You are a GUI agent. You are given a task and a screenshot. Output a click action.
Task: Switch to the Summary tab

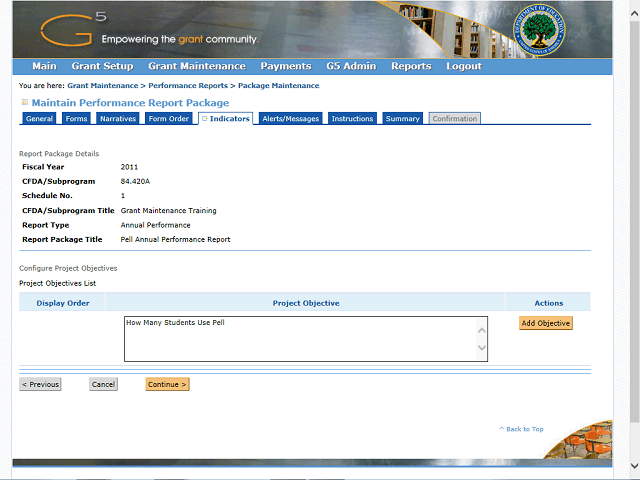pyautogui.click(x=402, y=118)
